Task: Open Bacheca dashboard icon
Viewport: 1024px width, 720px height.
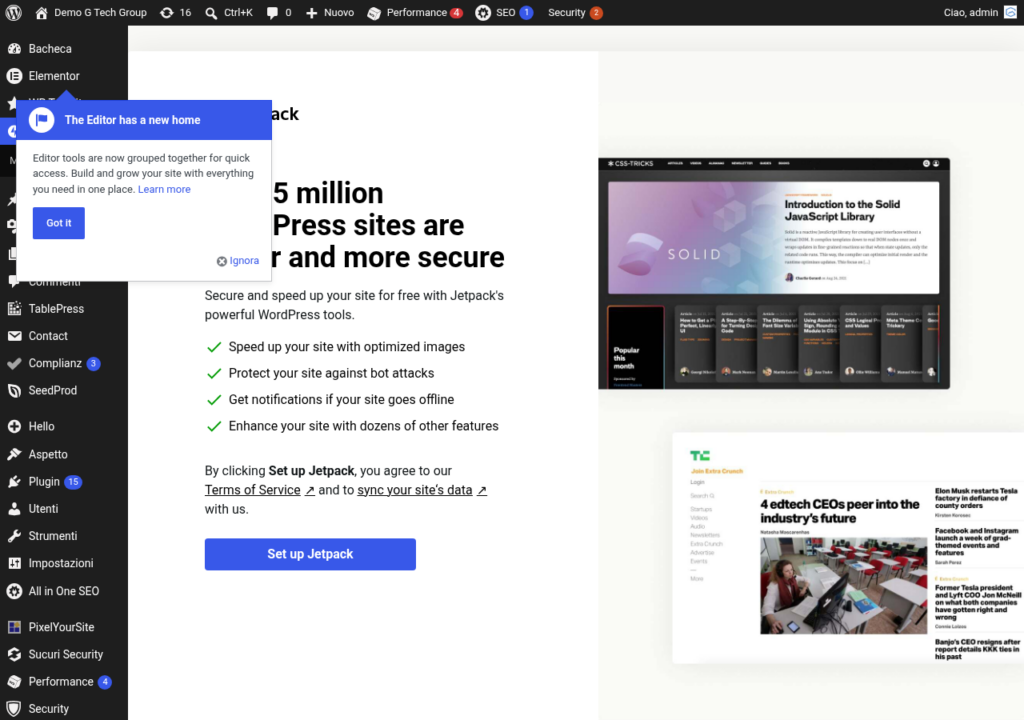Action: 14,48
